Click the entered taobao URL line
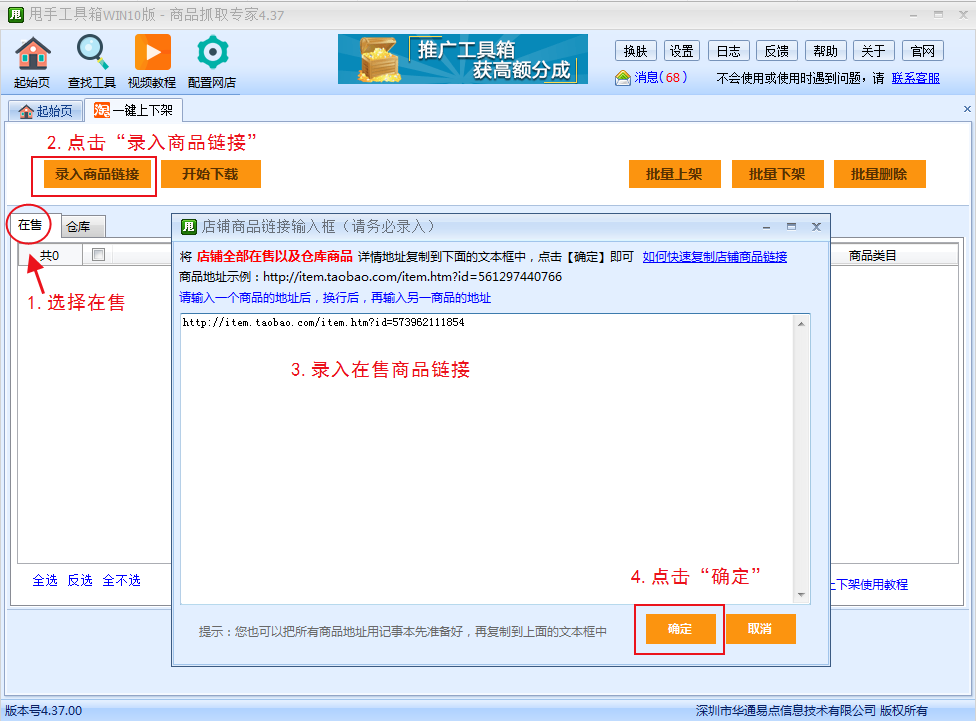This screenshot has width=976, height=721. click(324, 322)
